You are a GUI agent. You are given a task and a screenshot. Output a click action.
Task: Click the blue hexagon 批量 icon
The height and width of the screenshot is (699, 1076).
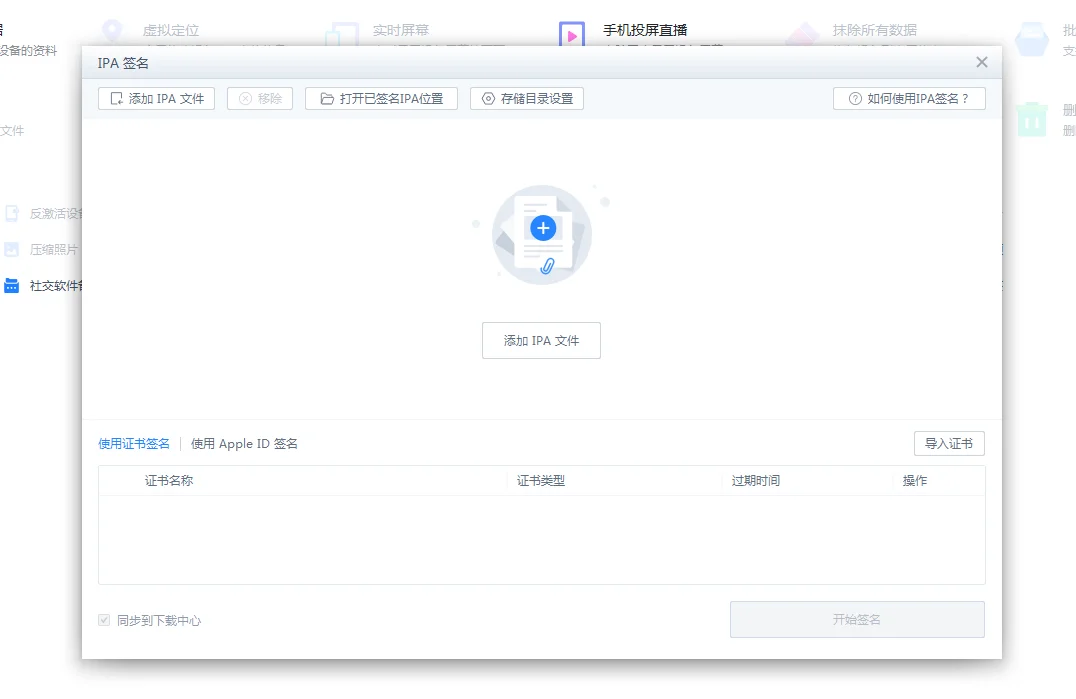(1030, 38)
